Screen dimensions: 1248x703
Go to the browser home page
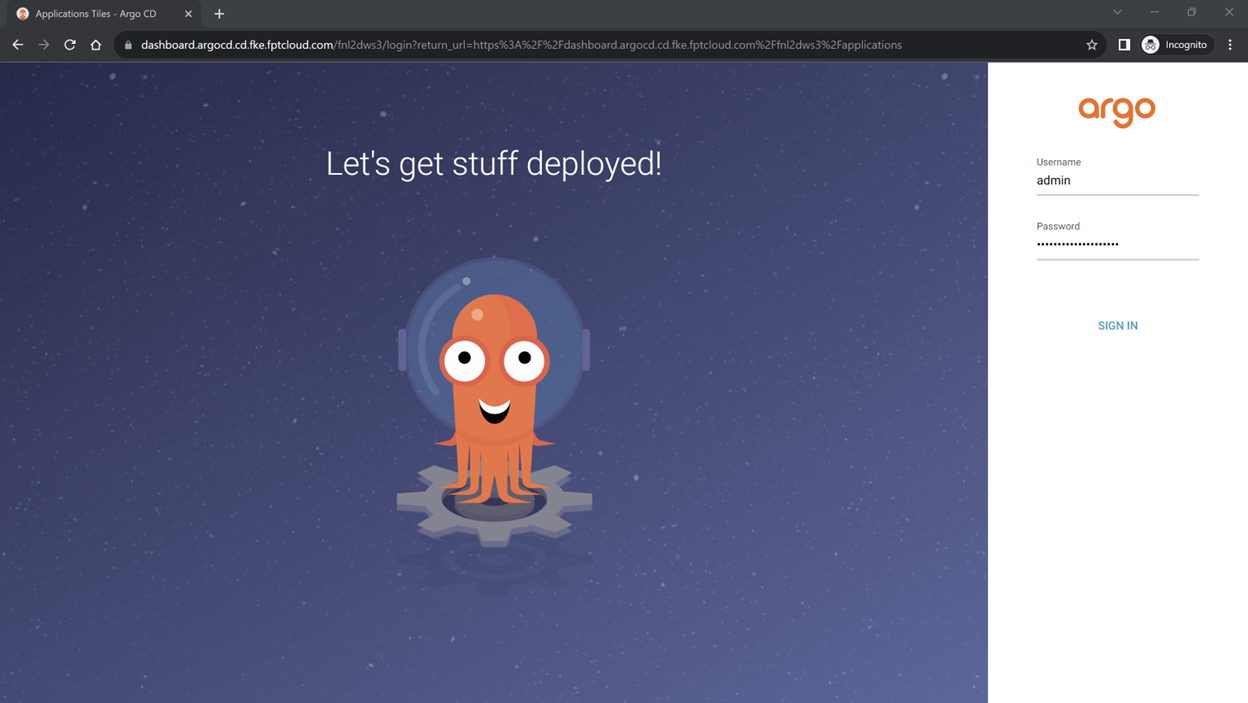tap(96, 45)
